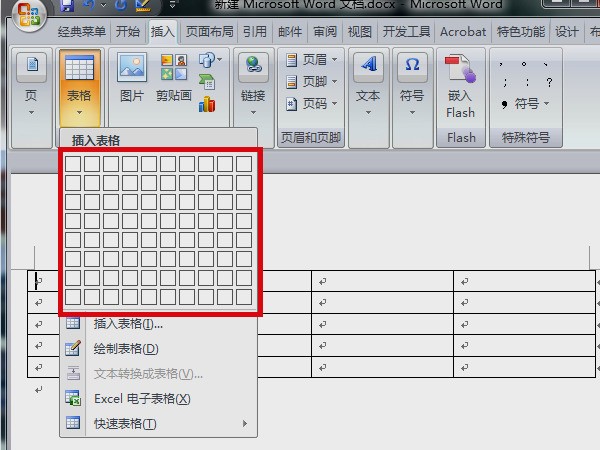Screen dimensions: 600x450
Task: Choose 插入表格(I)... menu entry
Action: [x=158, y=324]
